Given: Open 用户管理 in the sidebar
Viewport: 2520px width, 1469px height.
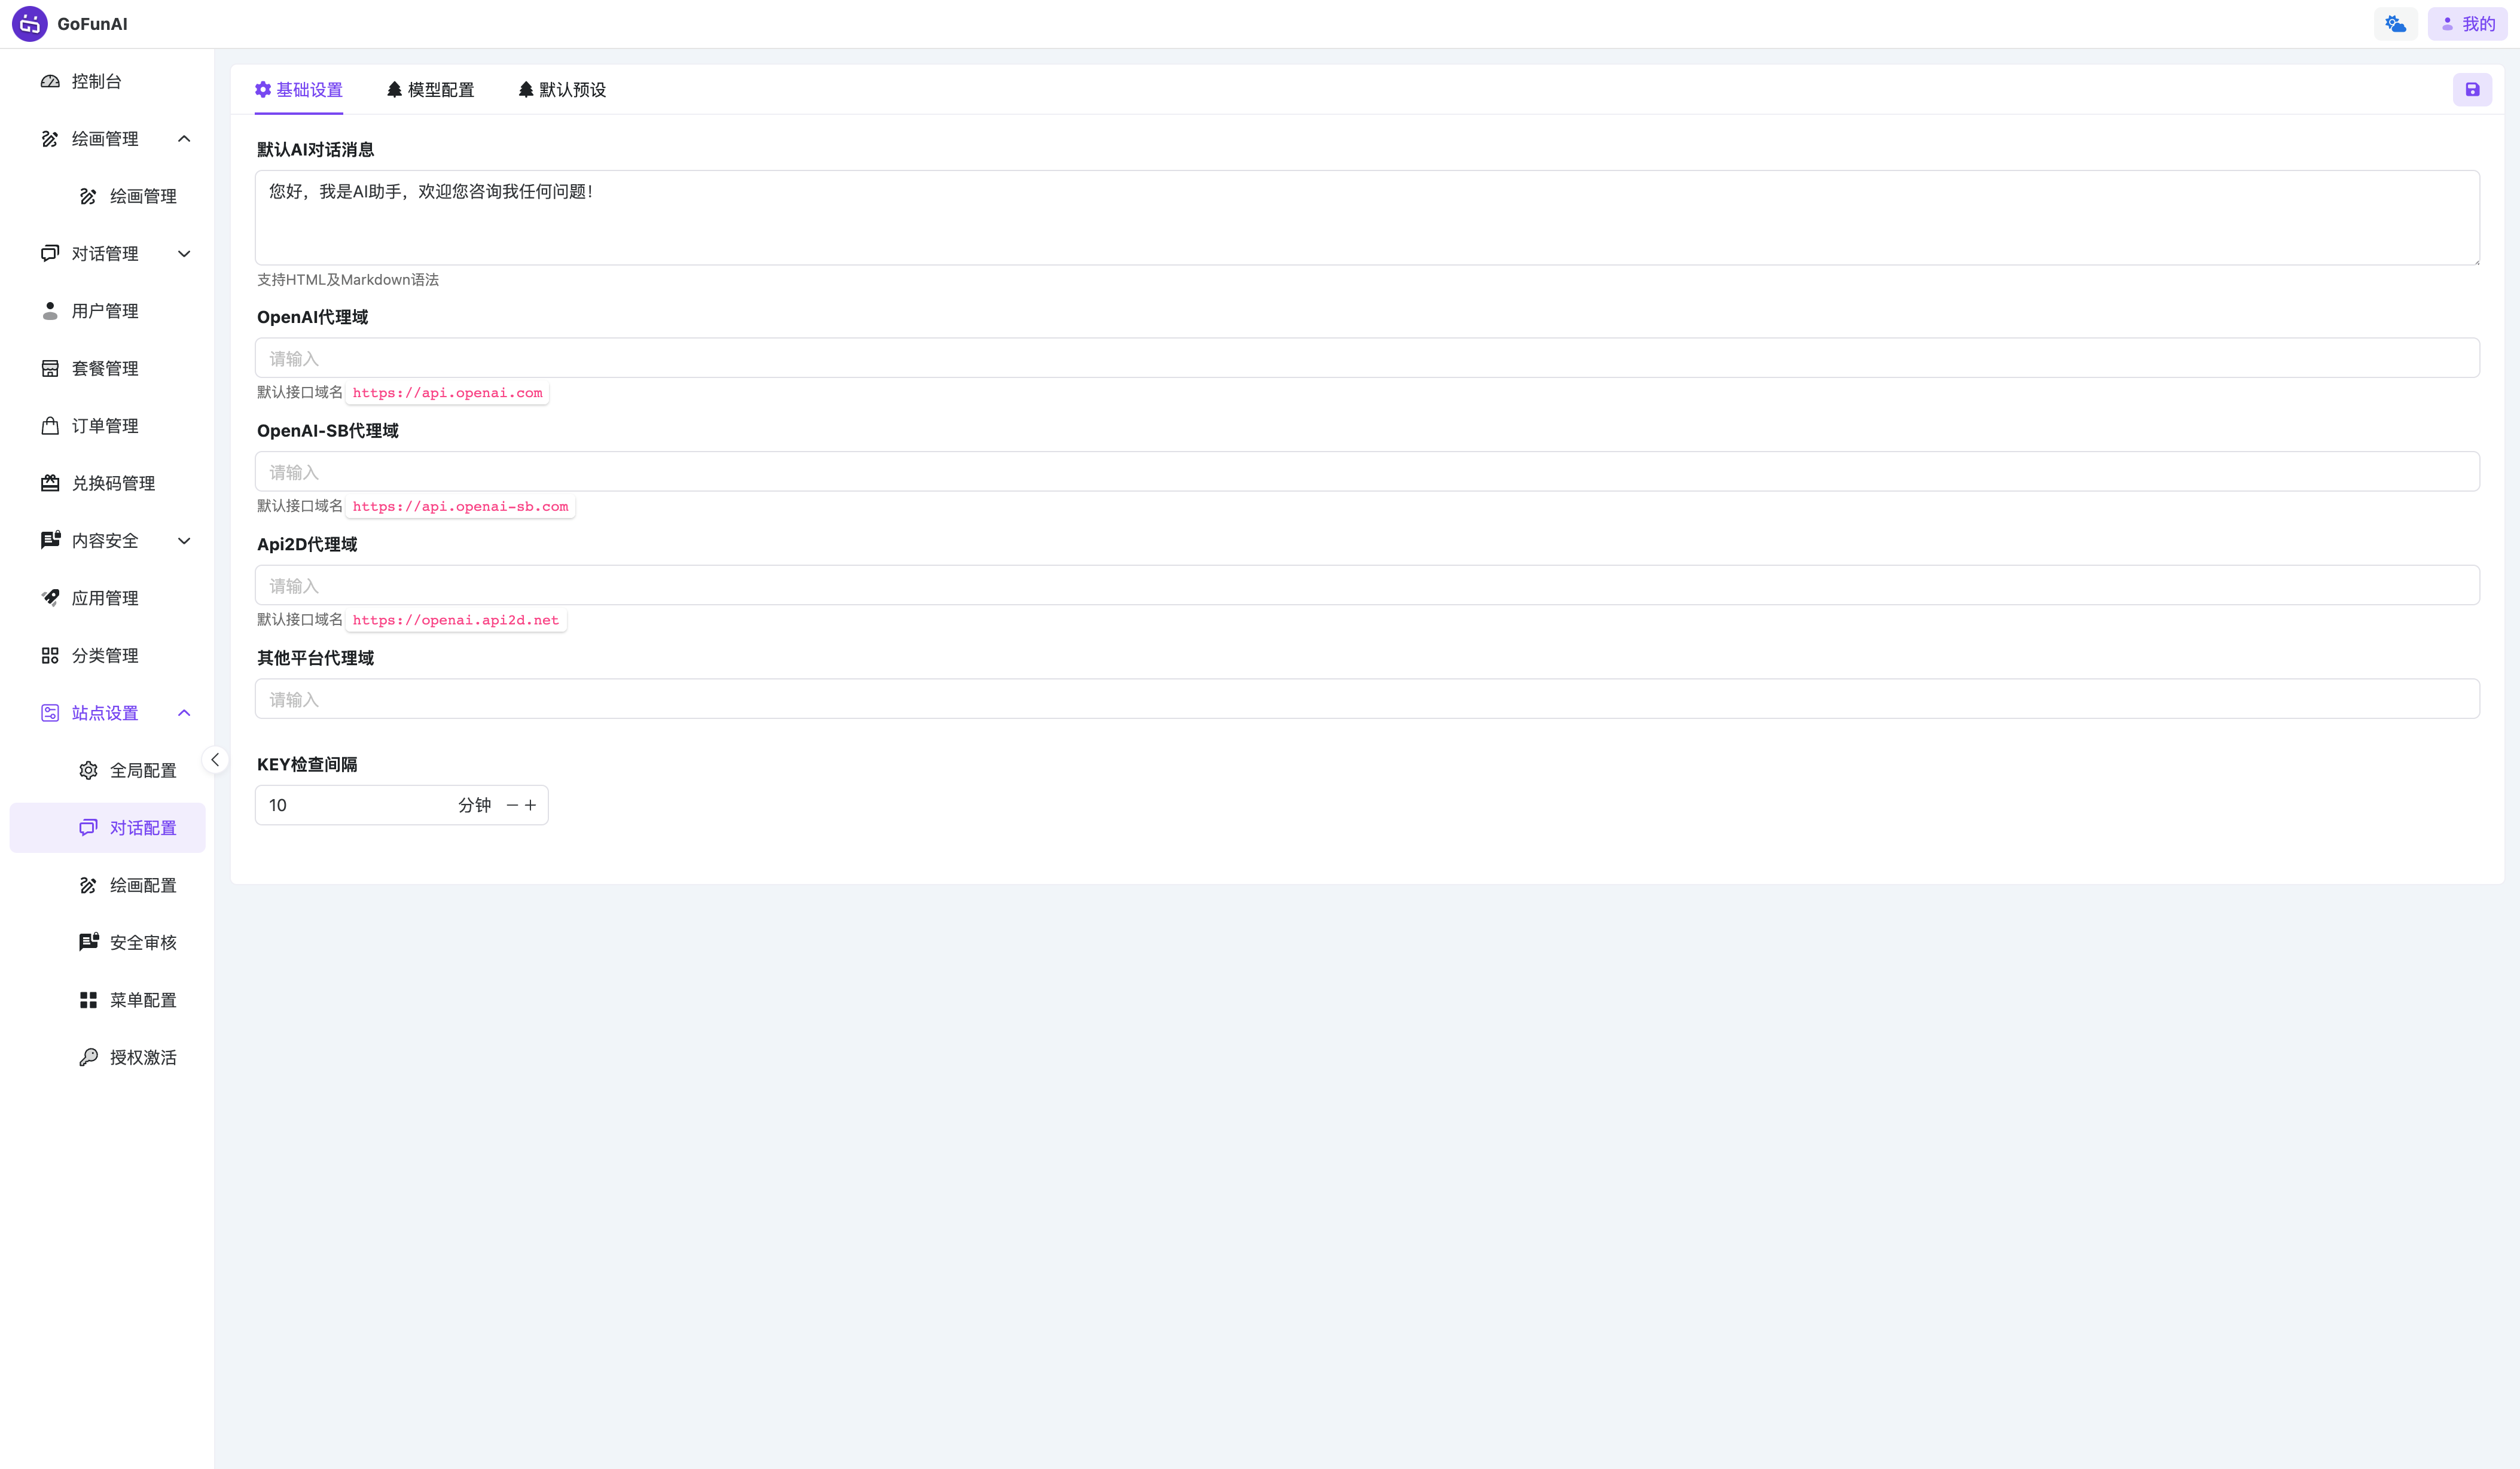Looking at the screenshot, I should tap(104, 311).
